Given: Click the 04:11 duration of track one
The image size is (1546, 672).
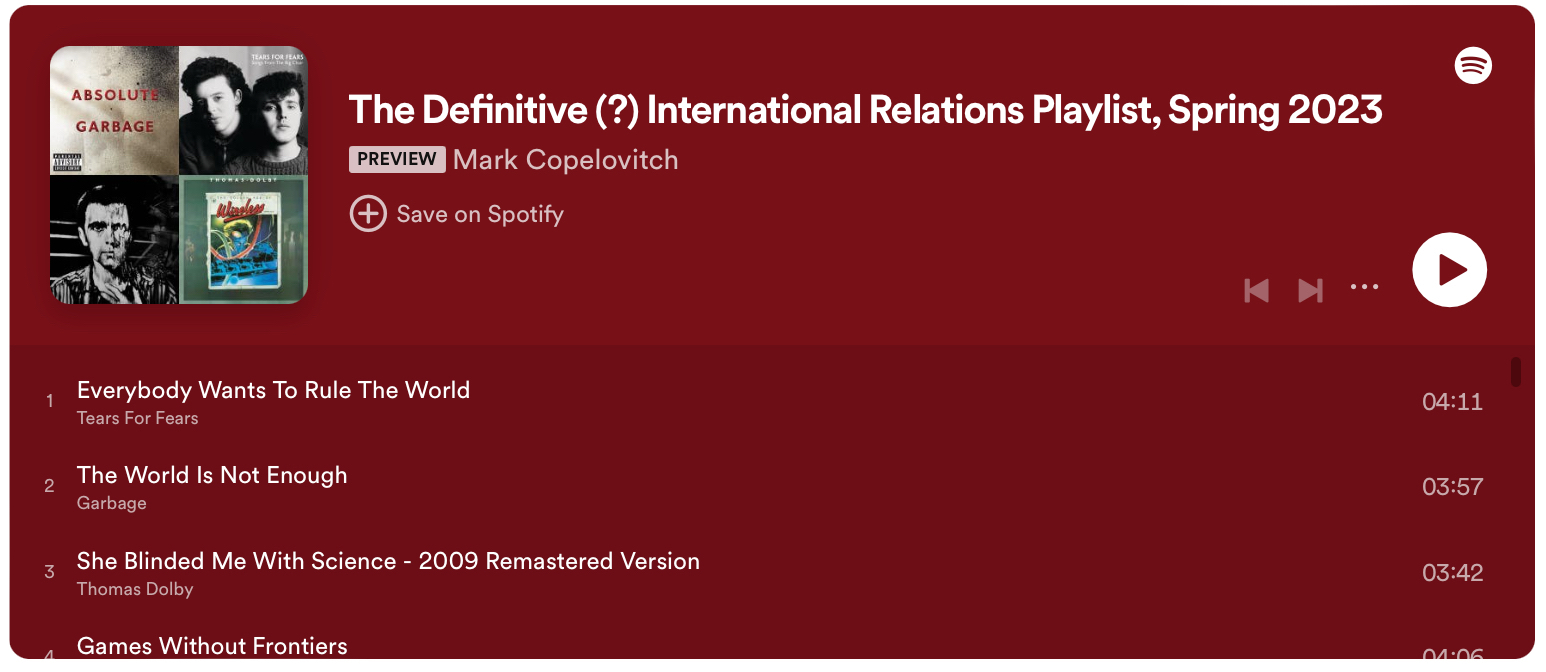Looking at the screenshot, I should 1452,402.
